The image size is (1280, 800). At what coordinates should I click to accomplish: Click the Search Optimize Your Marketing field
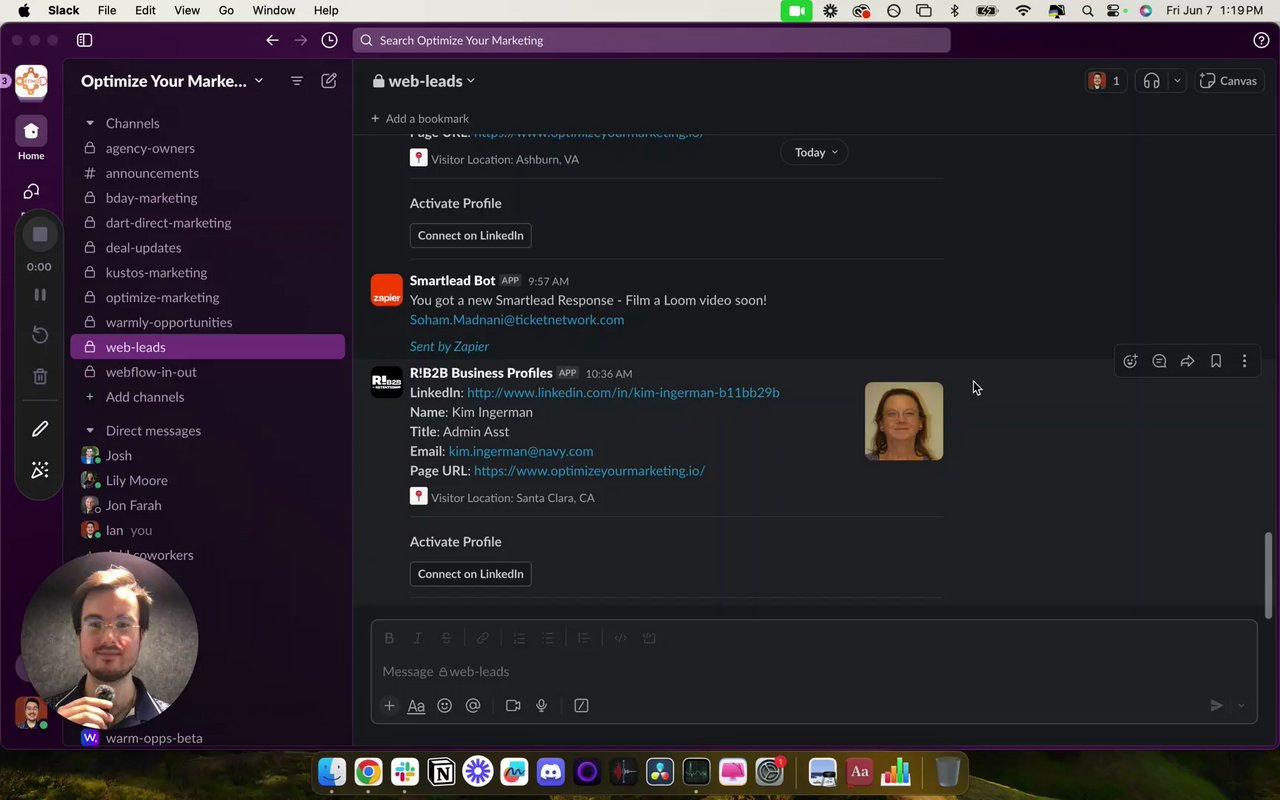(651, 40)
